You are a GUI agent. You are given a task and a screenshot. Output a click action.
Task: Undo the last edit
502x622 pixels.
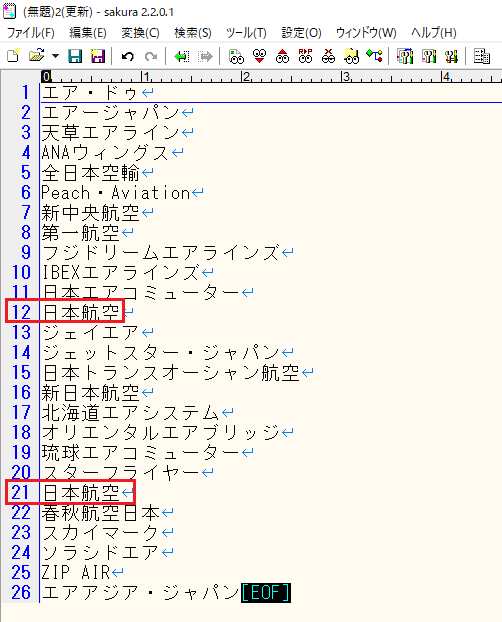point(128,56)
